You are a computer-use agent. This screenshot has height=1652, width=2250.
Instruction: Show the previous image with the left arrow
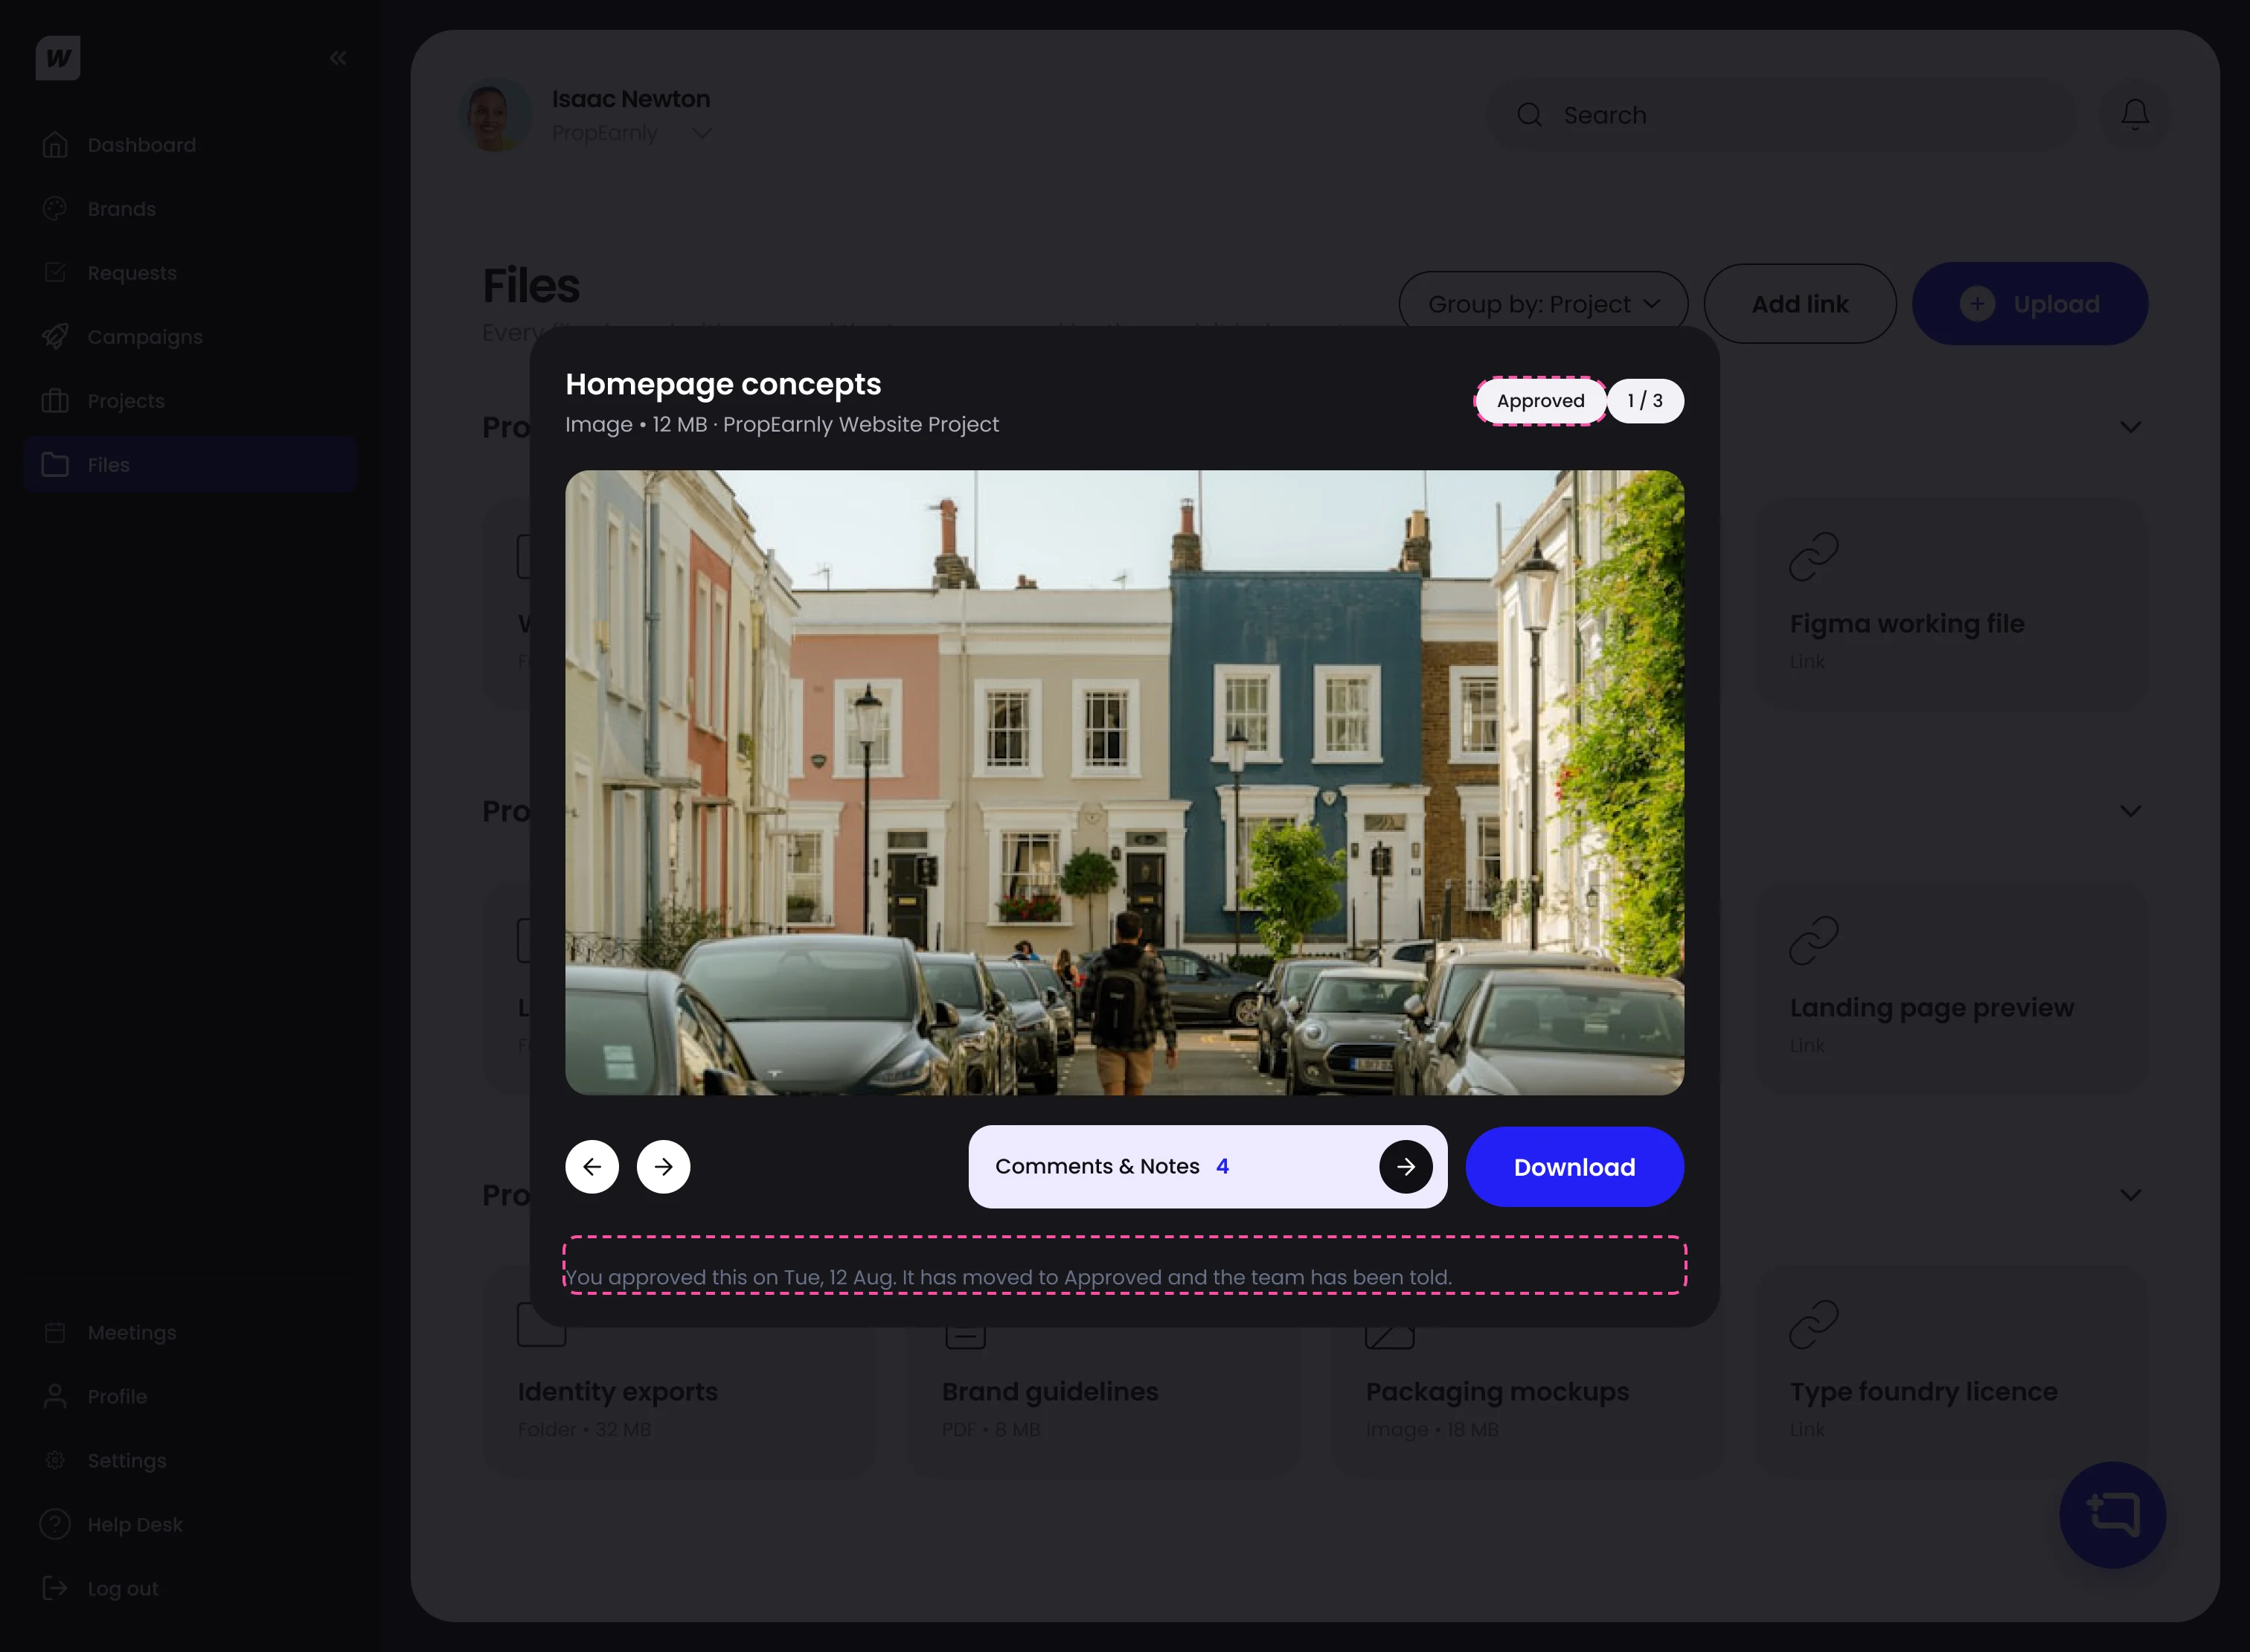click(x=592, y=1167)
